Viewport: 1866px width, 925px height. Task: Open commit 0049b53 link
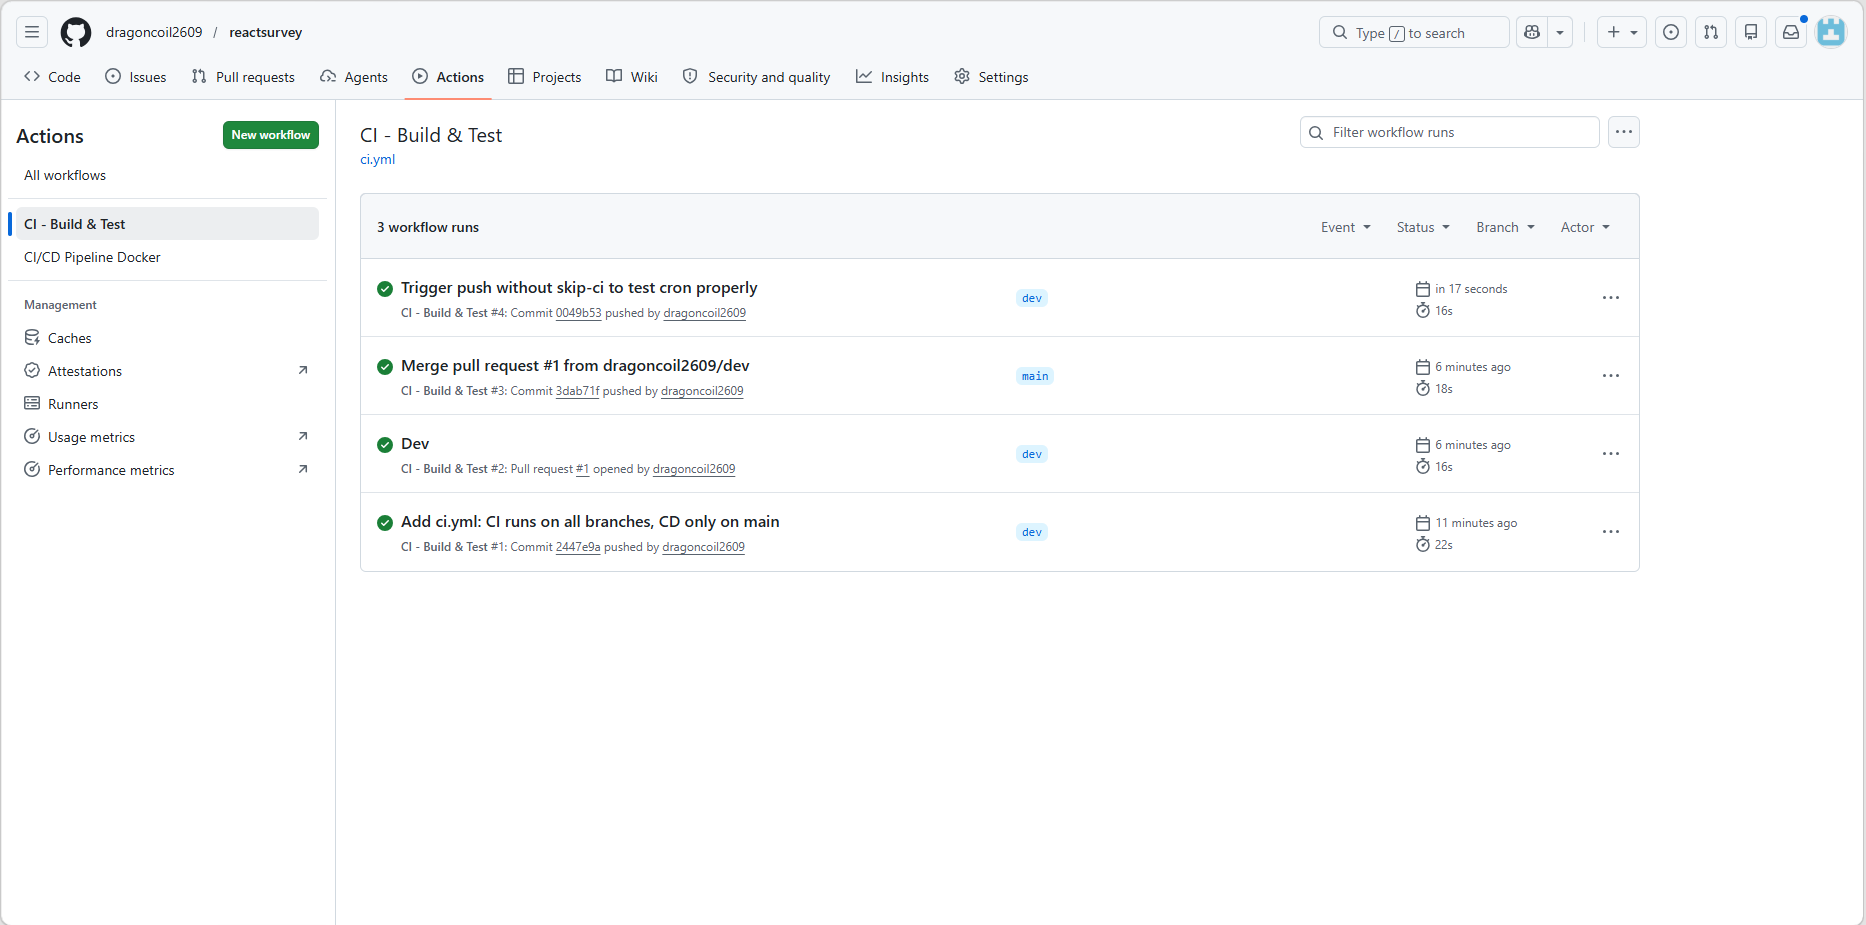[x=579, y=313]
